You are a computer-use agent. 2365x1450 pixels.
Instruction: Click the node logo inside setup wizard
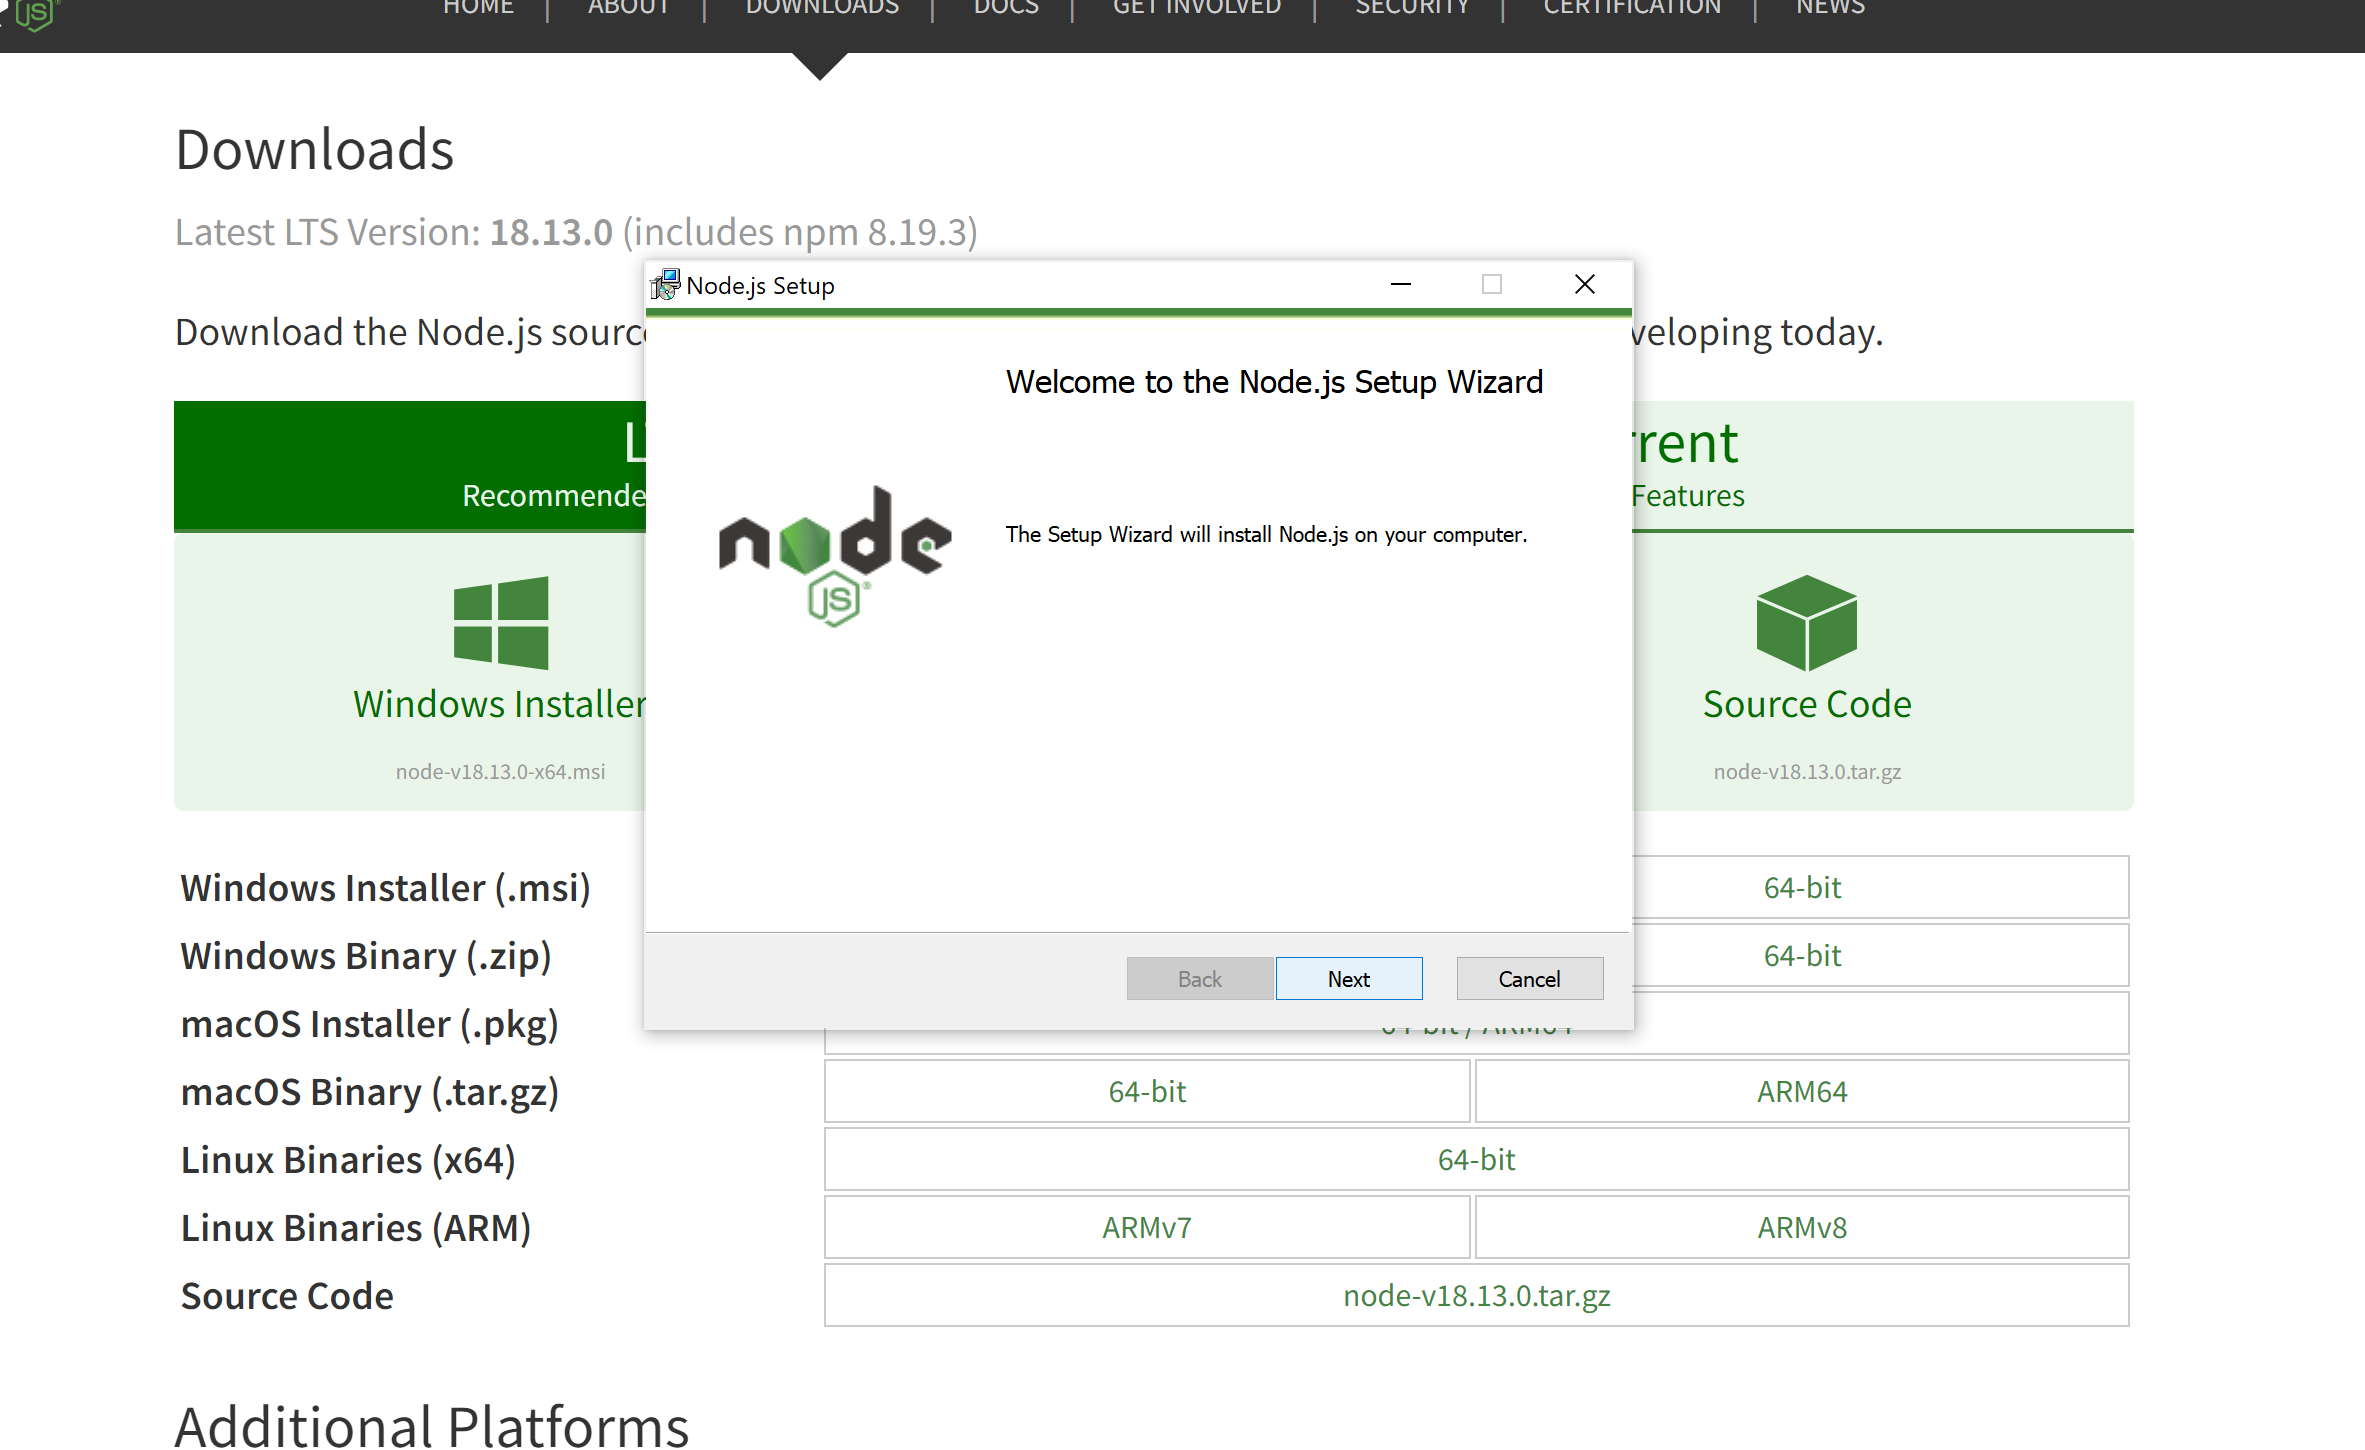[835, 556]
